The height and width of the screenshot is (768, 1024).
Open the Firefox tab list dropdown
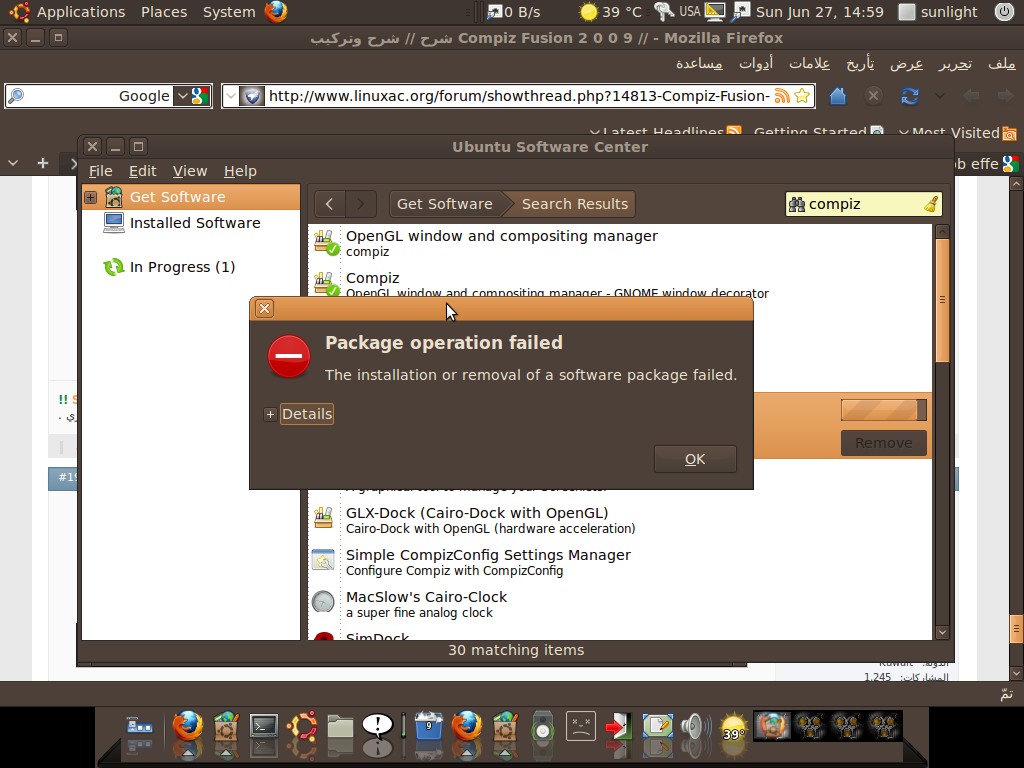tap(12, 163)
